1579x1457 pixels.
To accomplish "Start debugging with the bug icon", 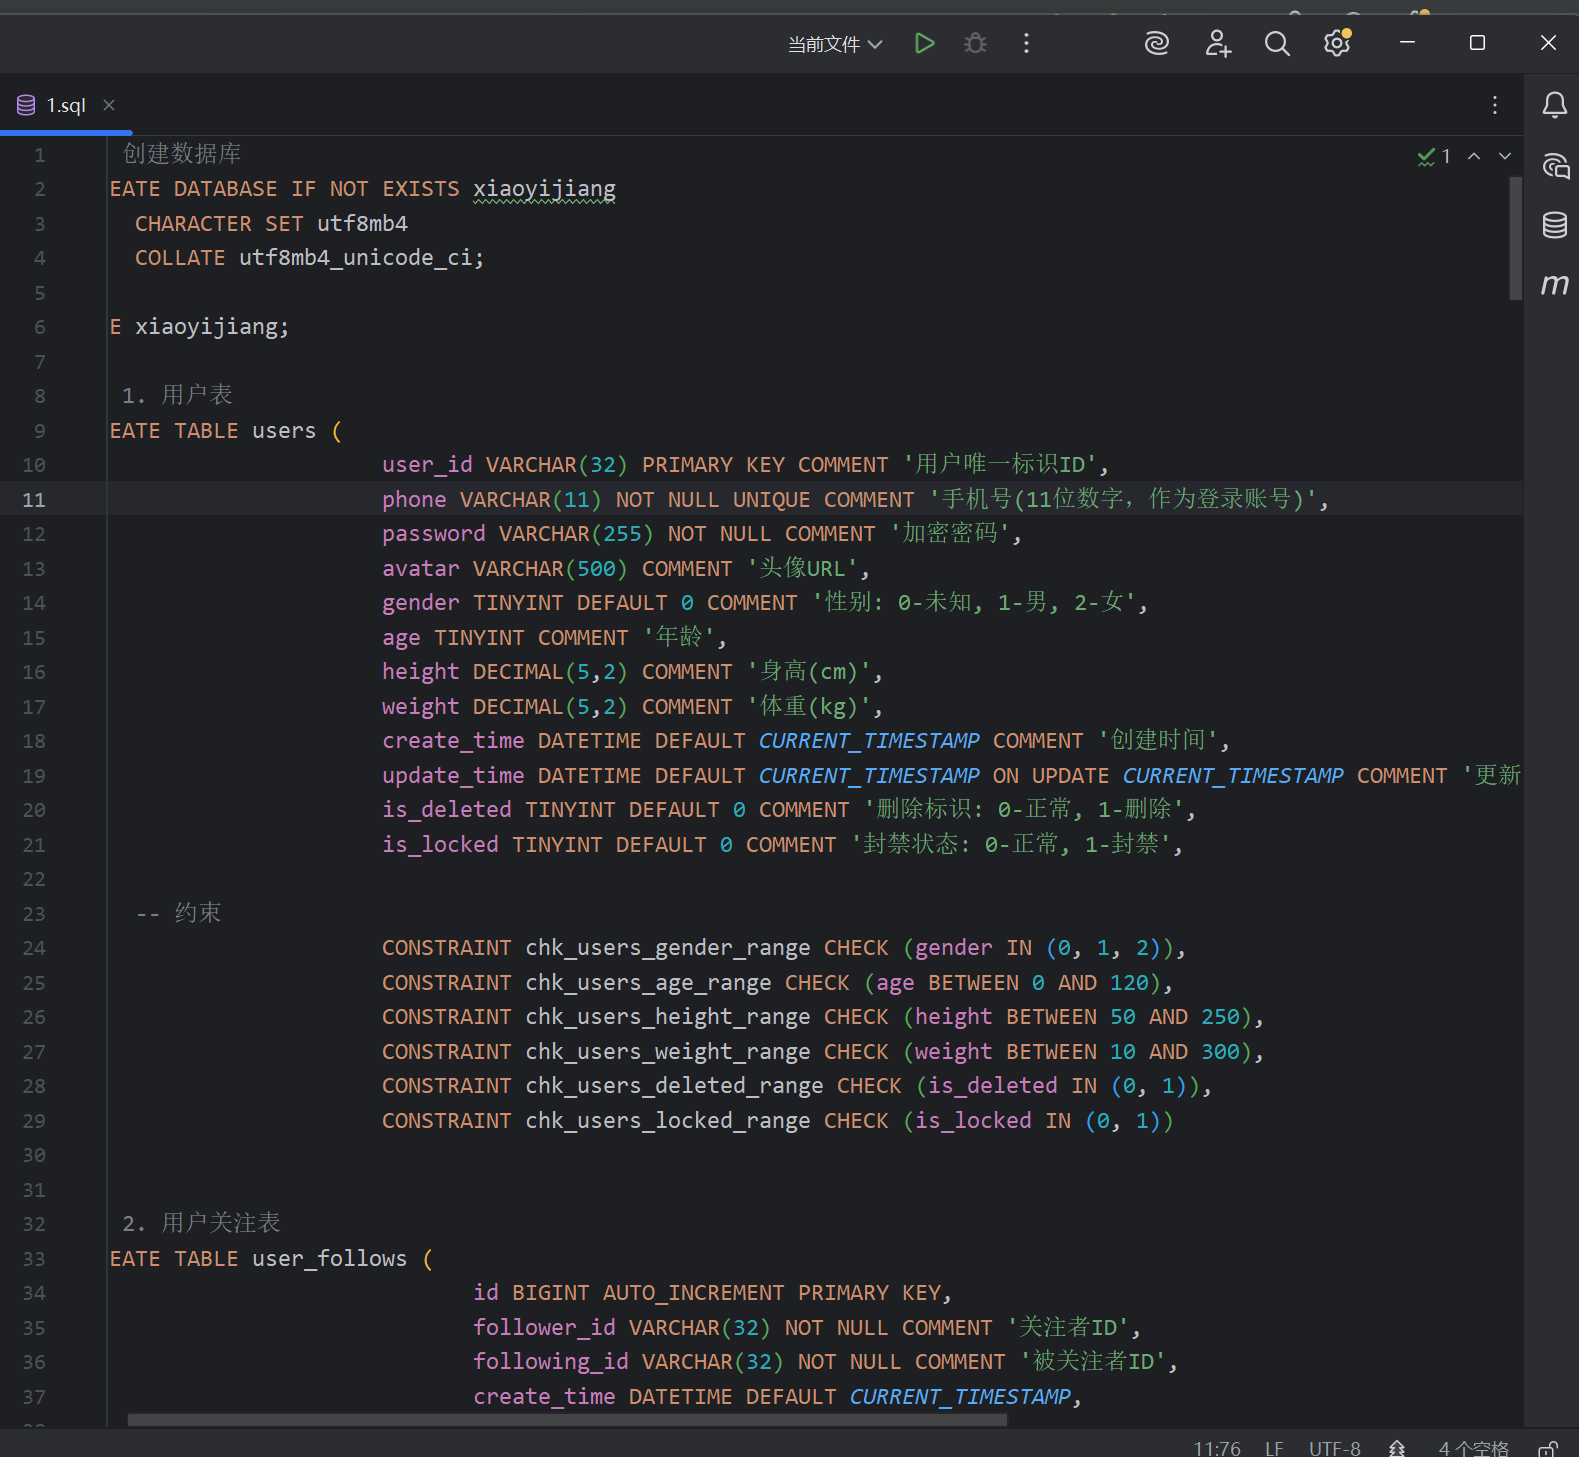I will click(x=975, y=43).
